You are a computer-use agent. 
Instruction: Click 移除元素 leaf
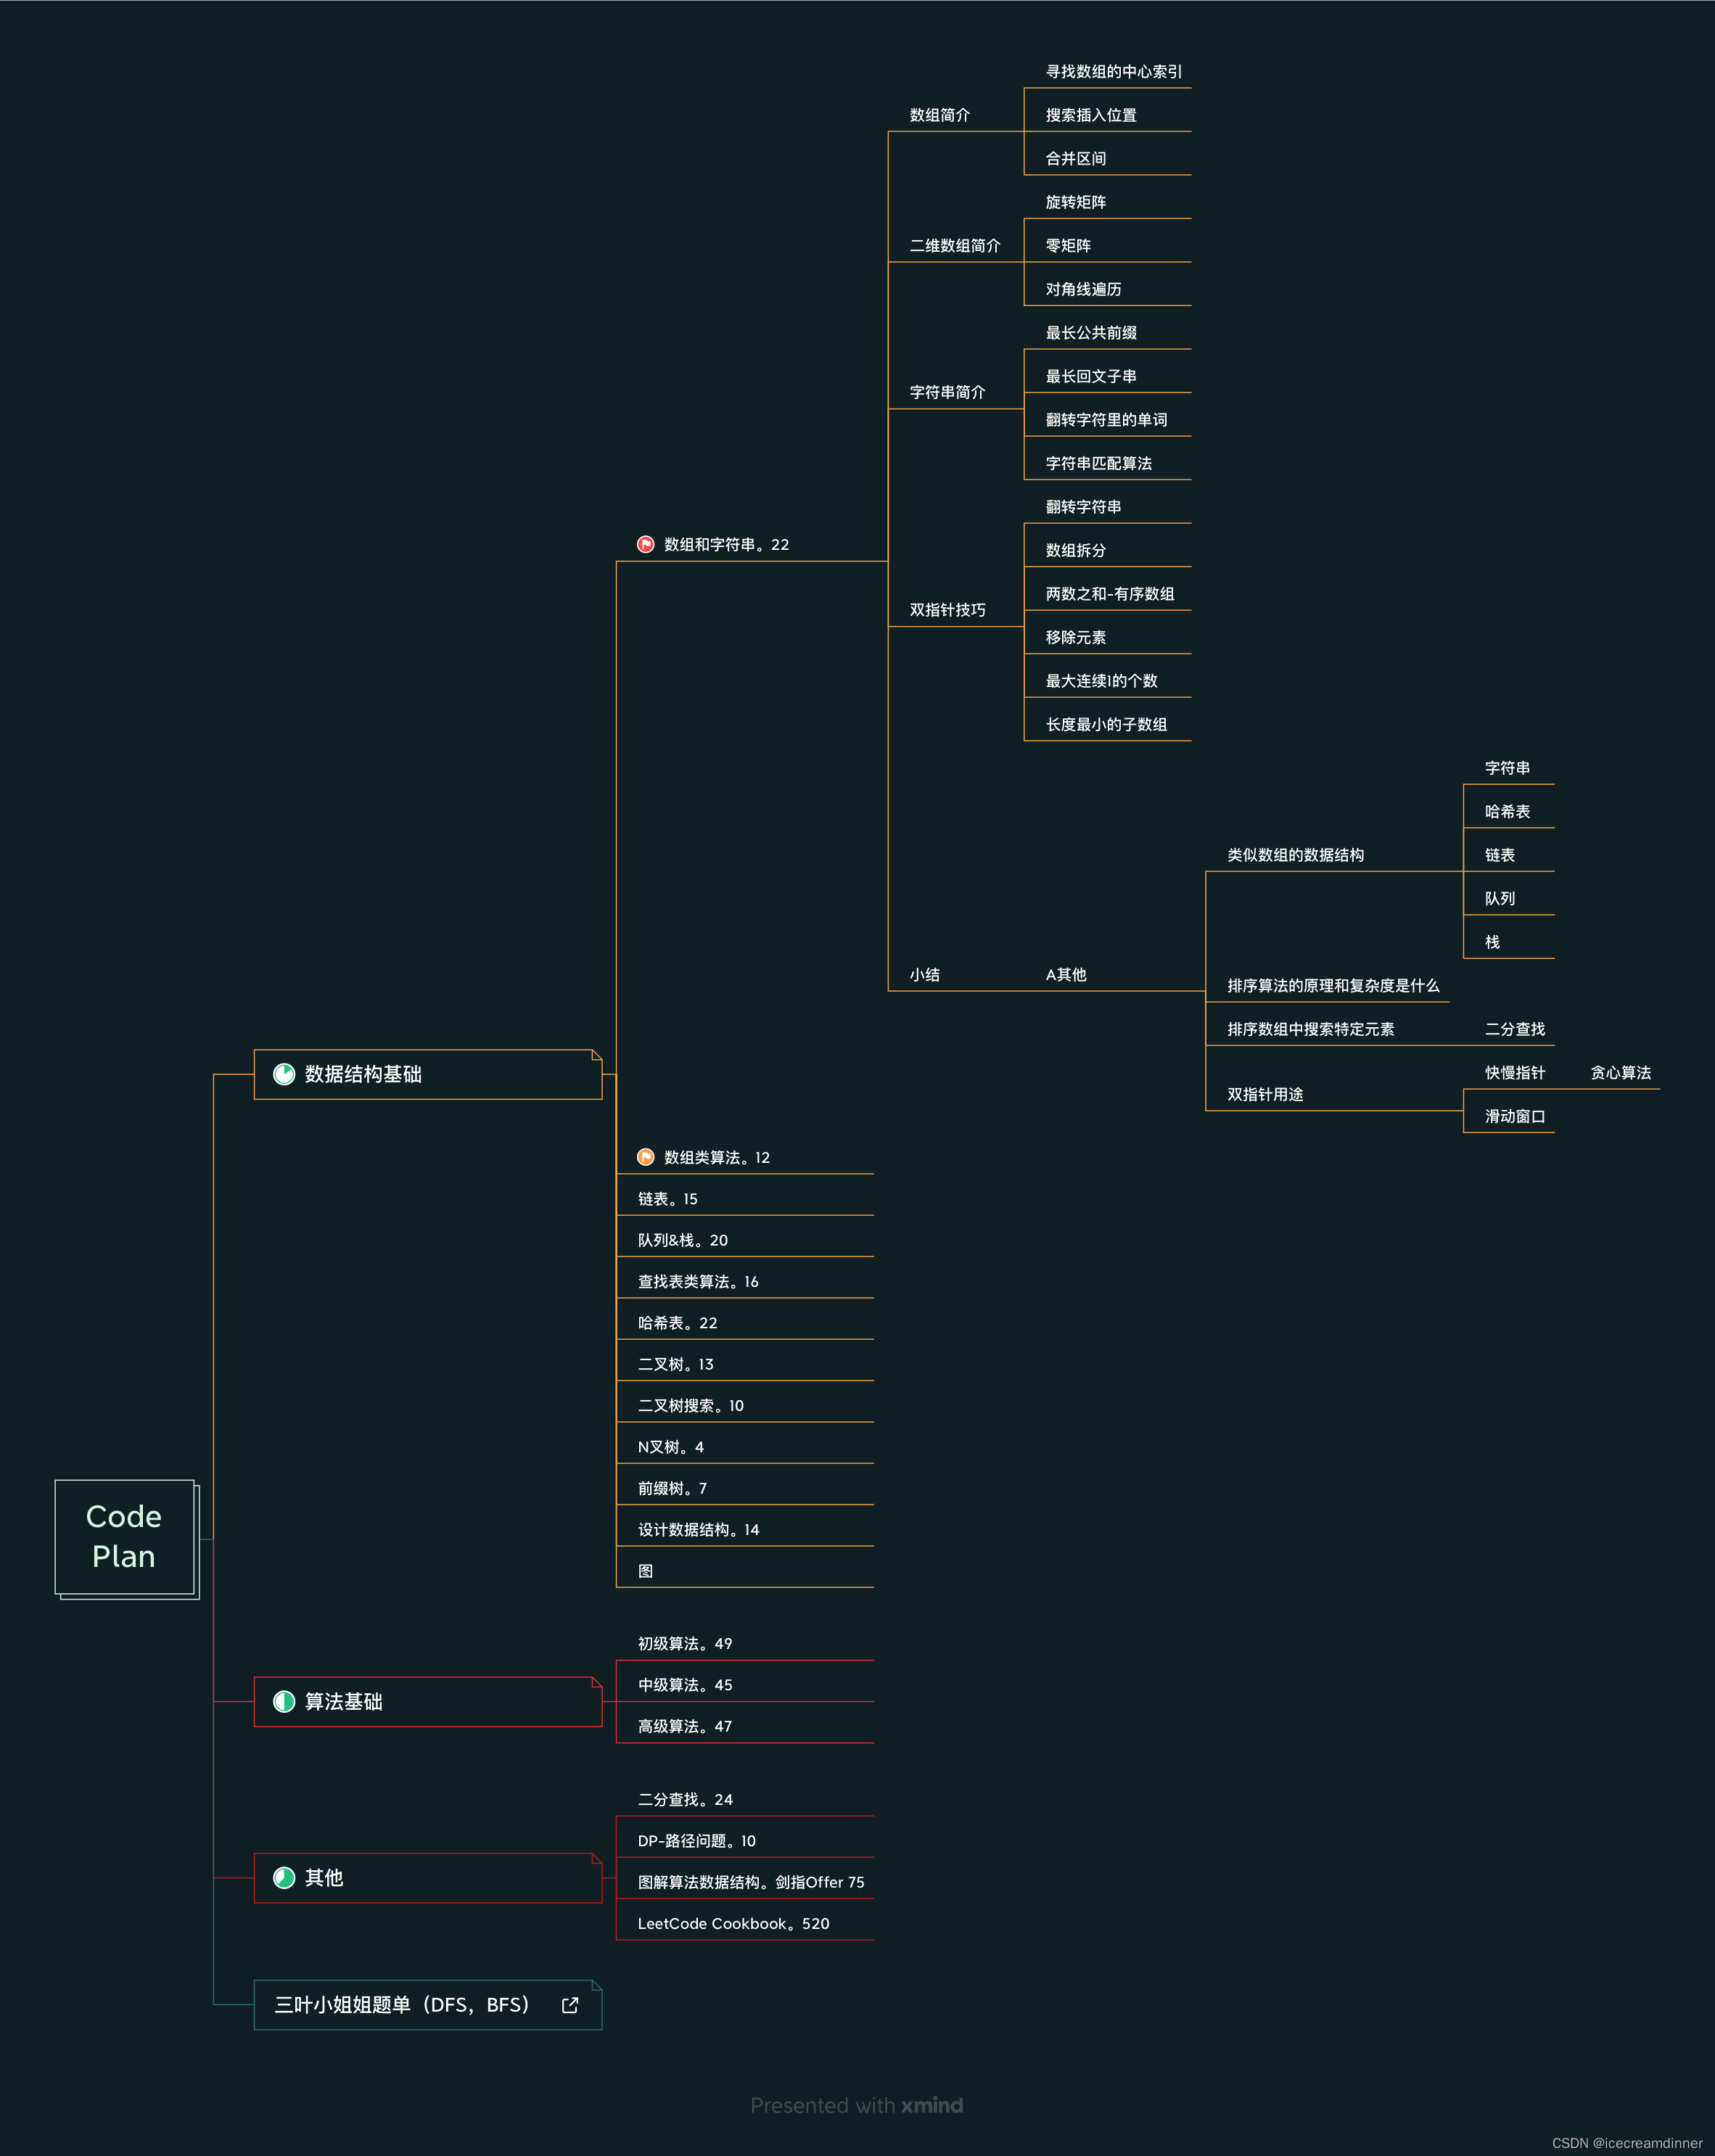pyautogui.click(x=1076, y=637)
